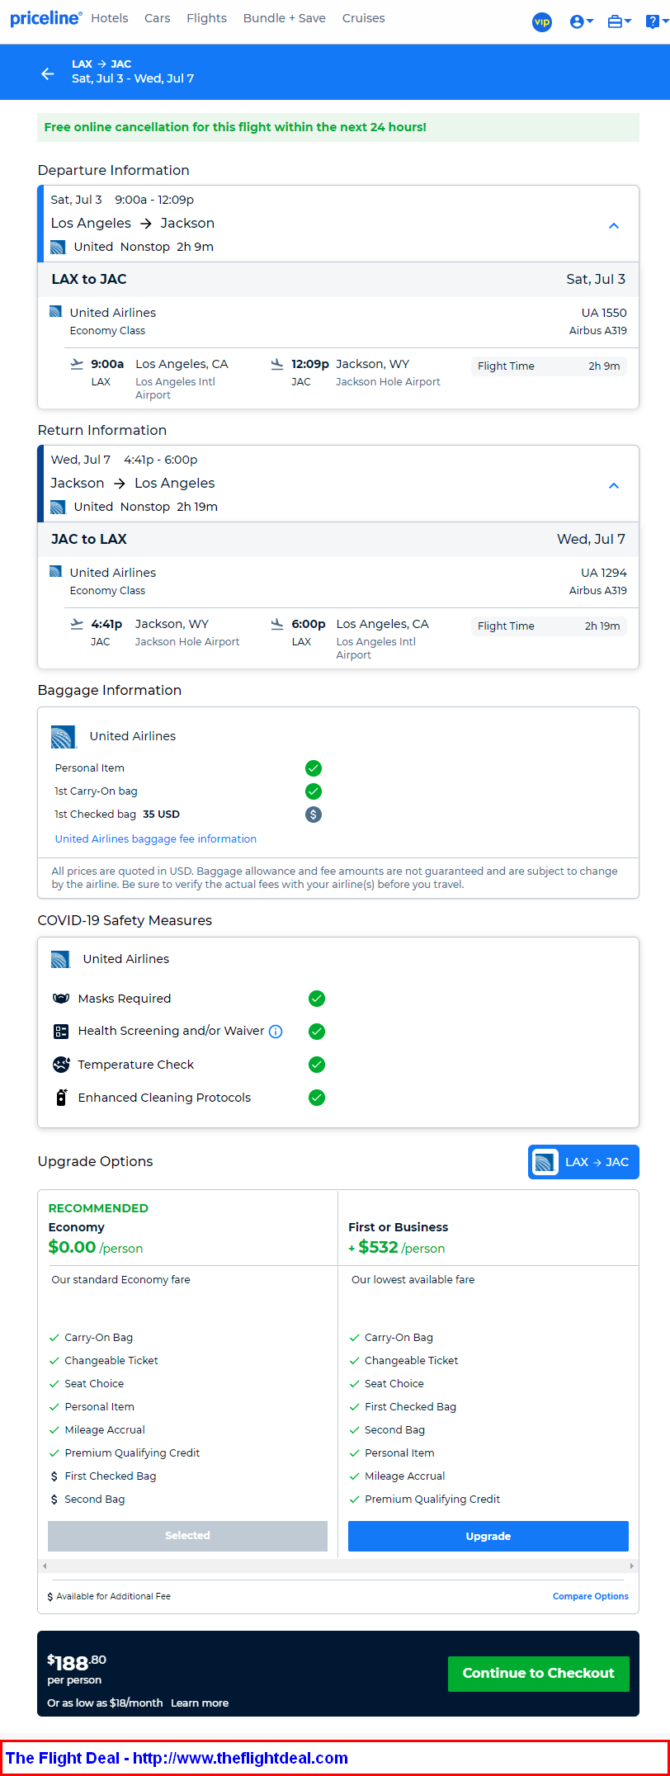
Task: Click United Airlines logo in Baggage Information
Action: tap(63, 737)
